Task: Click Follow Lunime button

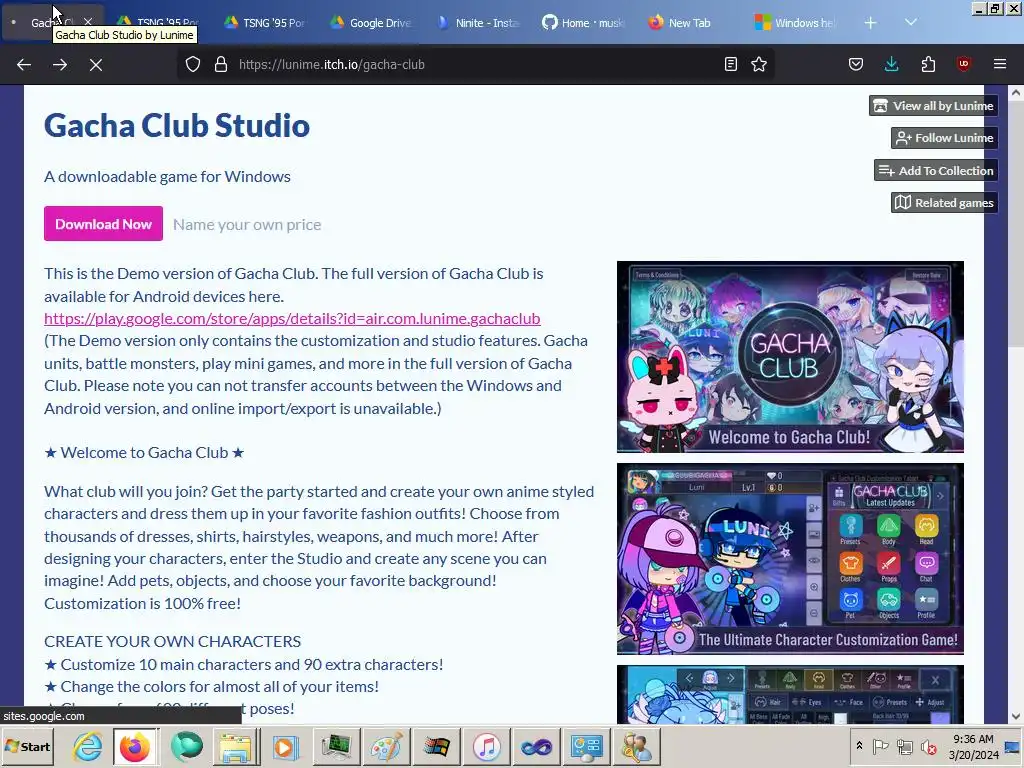Action: tap(945, 138)
